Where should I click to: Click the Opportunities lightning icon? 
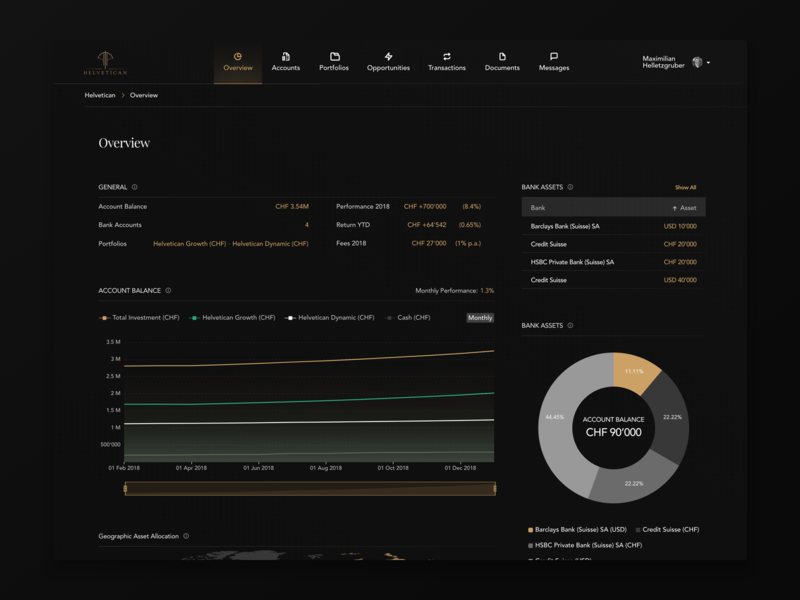pos(388,57)
